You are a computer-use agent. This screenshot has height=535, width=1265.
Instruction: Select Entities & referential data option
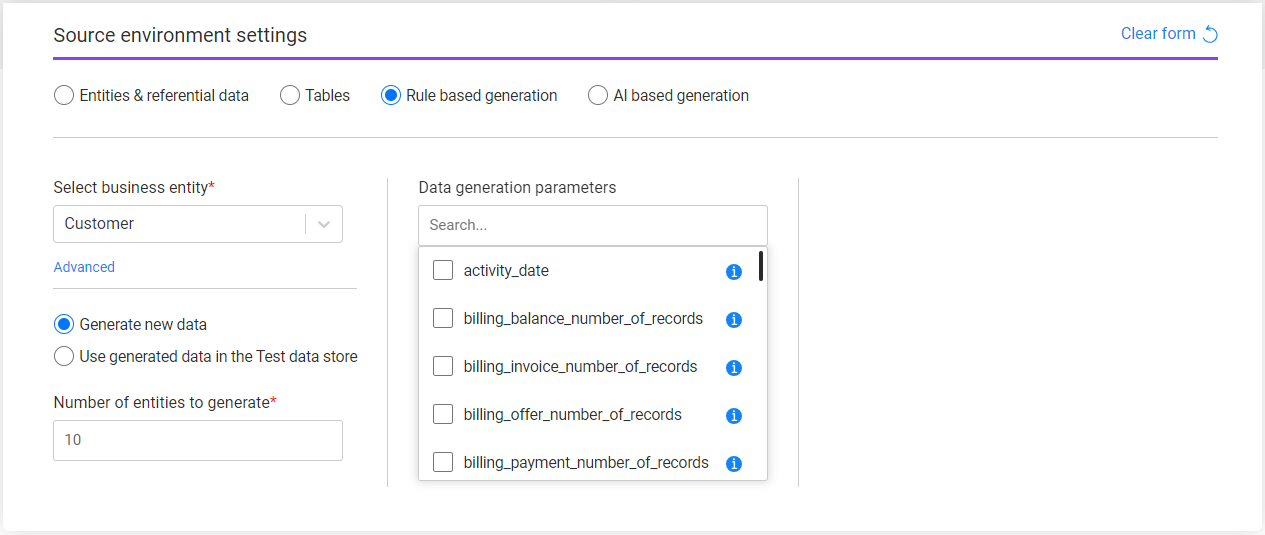(x=64, y=96)
